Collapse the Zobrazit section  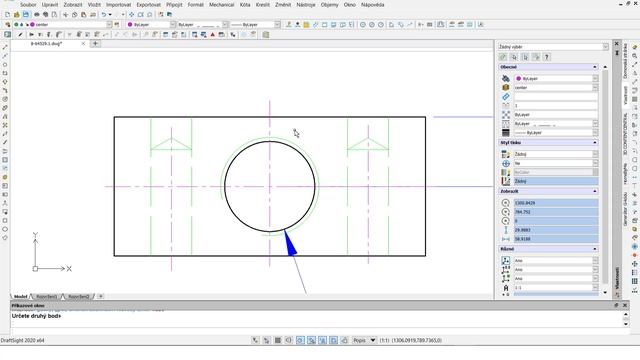tap(595, 191)
